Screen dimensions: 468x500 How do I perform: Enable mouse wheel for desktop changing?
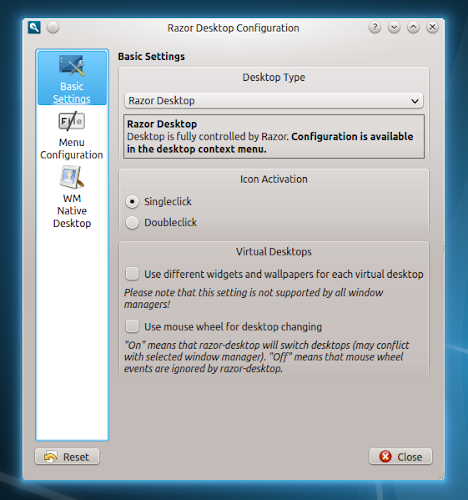[x=132, y=327]
